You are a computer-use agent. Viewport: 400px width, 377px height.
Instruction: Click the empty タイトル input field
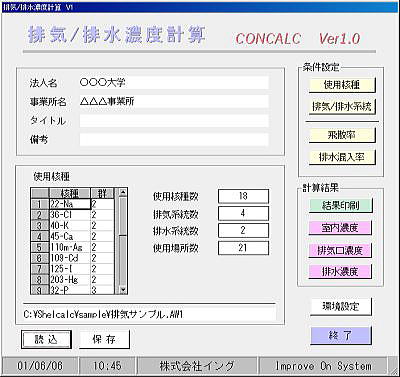(x=174, y=121)
